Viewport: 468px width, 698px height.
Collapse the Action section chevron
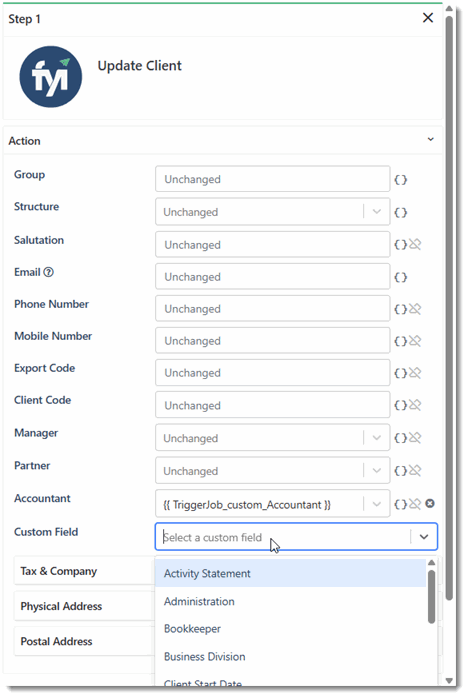tap(431, 139)
